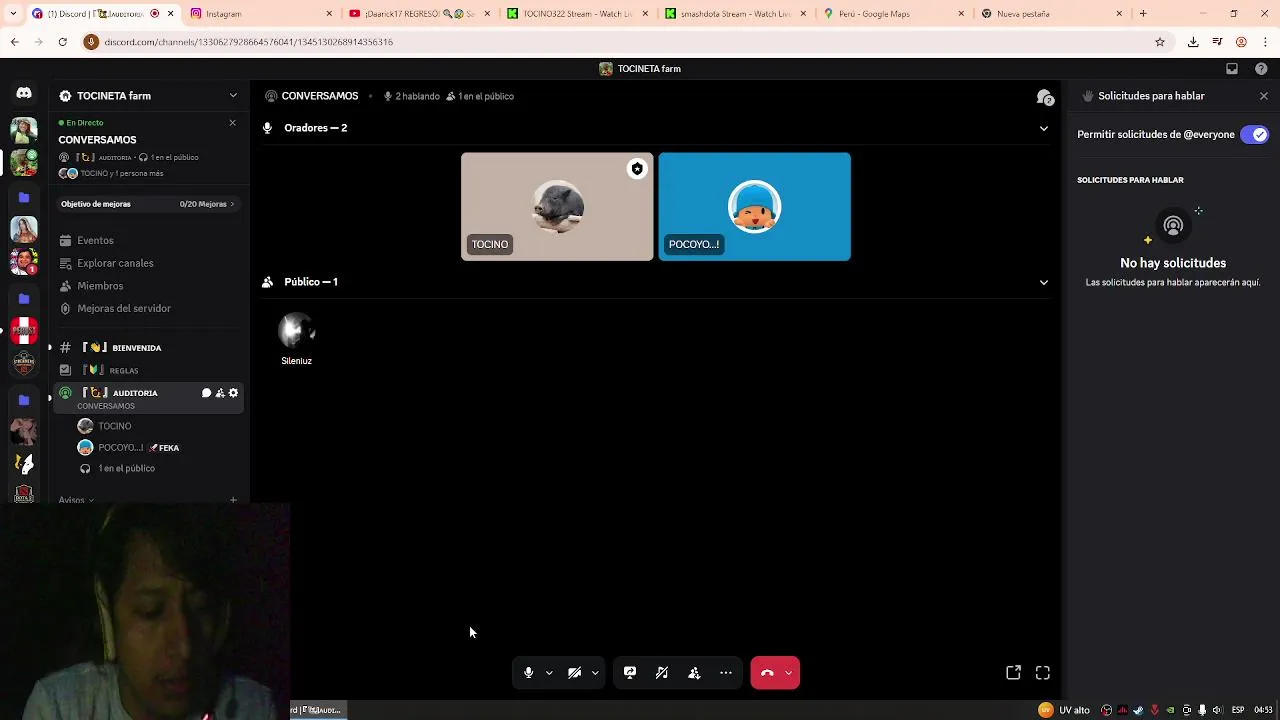
Task: Open first server folder in server list
Action: [24, 198]
